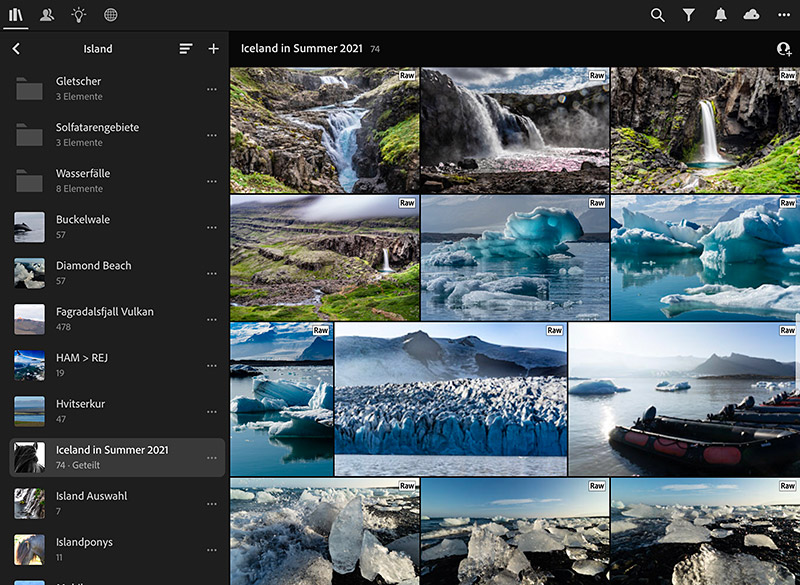Add a new album with plus button
Image resolution: width=800 pixels, height=585 pixels.
(x=213, y=49)
